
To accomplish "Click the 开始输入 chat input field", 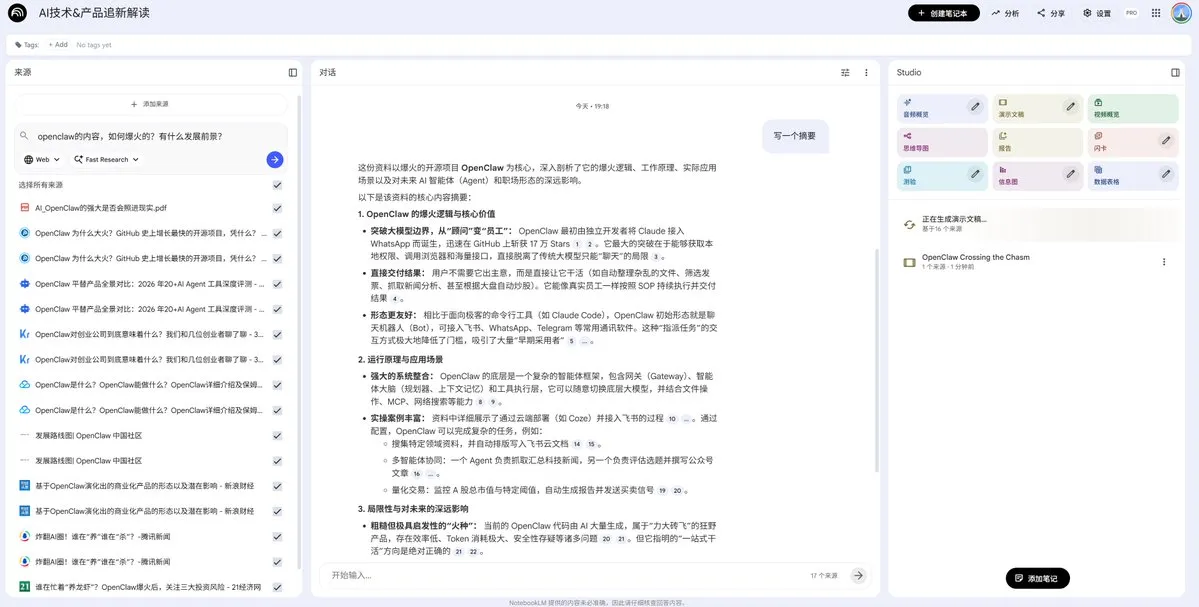I will pyautogui.click(x=450, y=575).
